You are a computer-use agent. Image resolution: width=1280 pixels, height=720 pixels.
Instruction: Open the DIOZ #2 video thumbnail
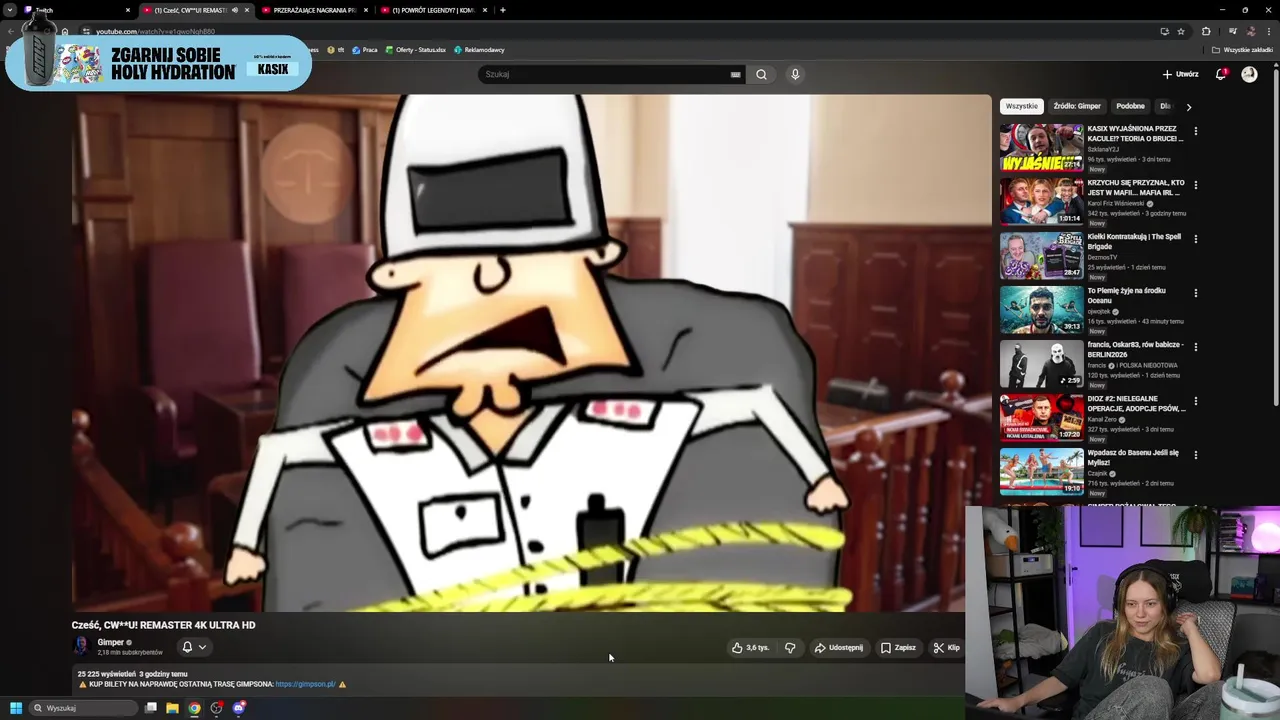(1041, 418)
